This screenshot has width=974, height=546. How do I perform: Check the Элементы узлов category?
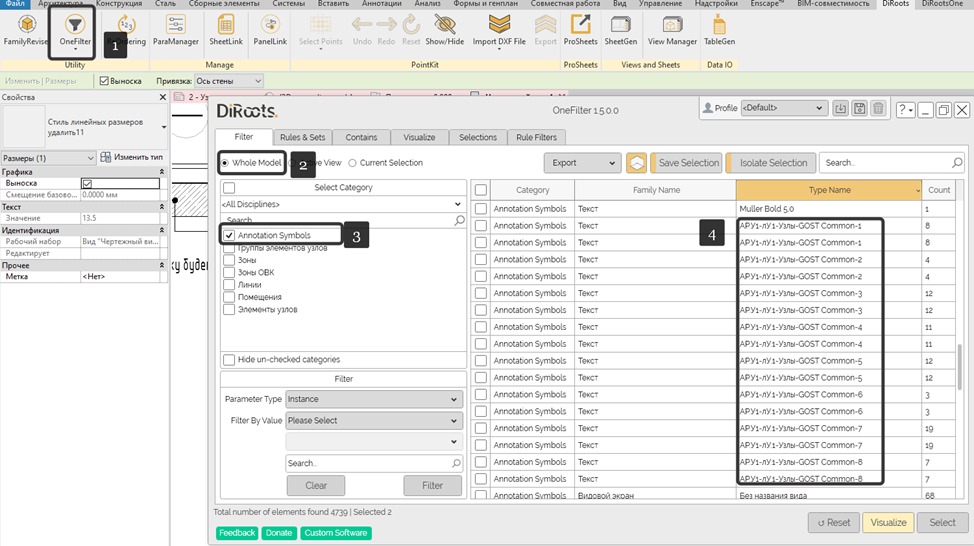click(x=229, y=309)
